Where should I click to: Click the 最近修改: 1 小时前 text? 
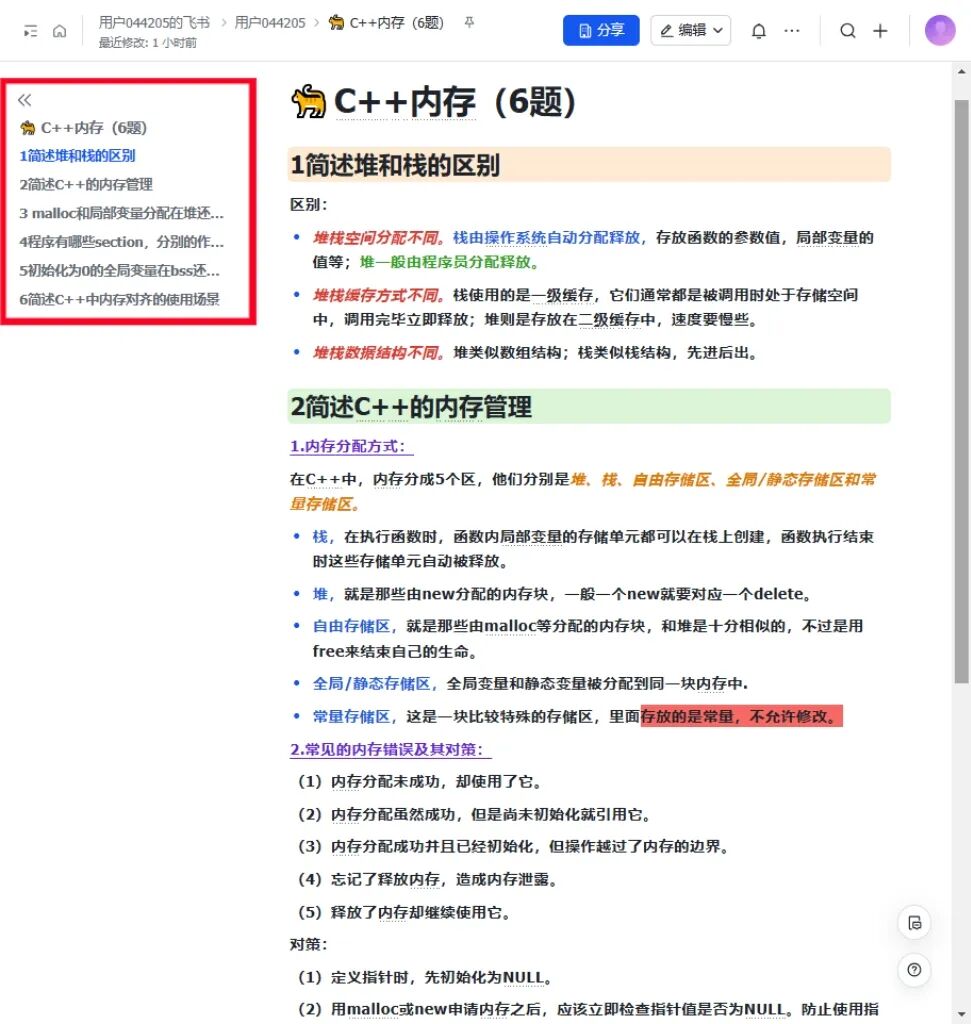pyautogui.click(x=148, y=43)
